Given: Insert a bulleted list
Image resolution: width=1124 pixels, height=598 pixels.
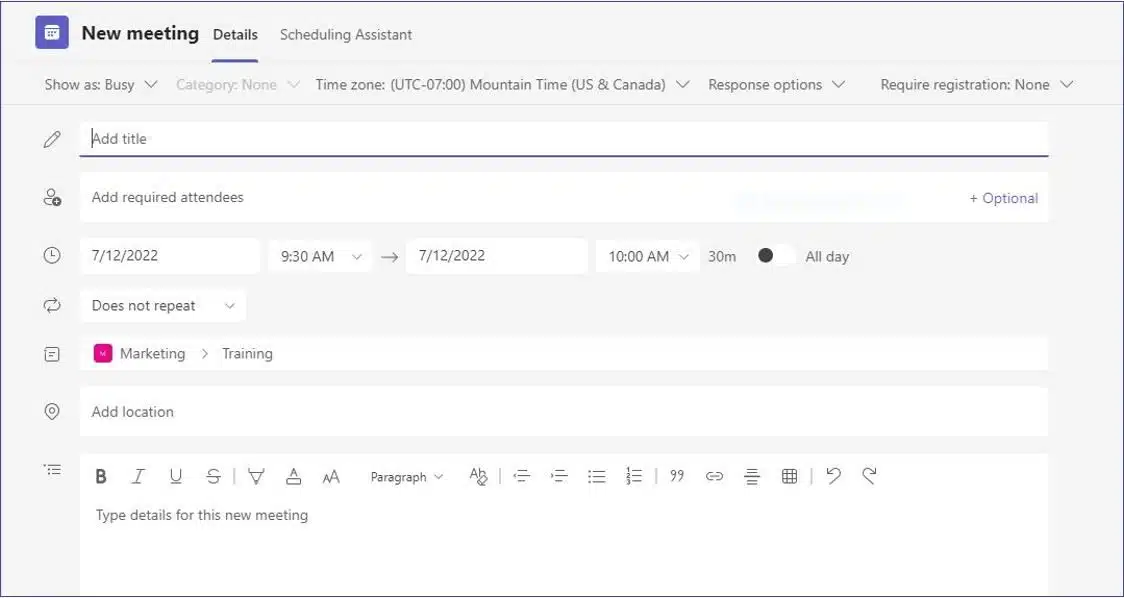Looking at the screenshot, I should [596, 476].
